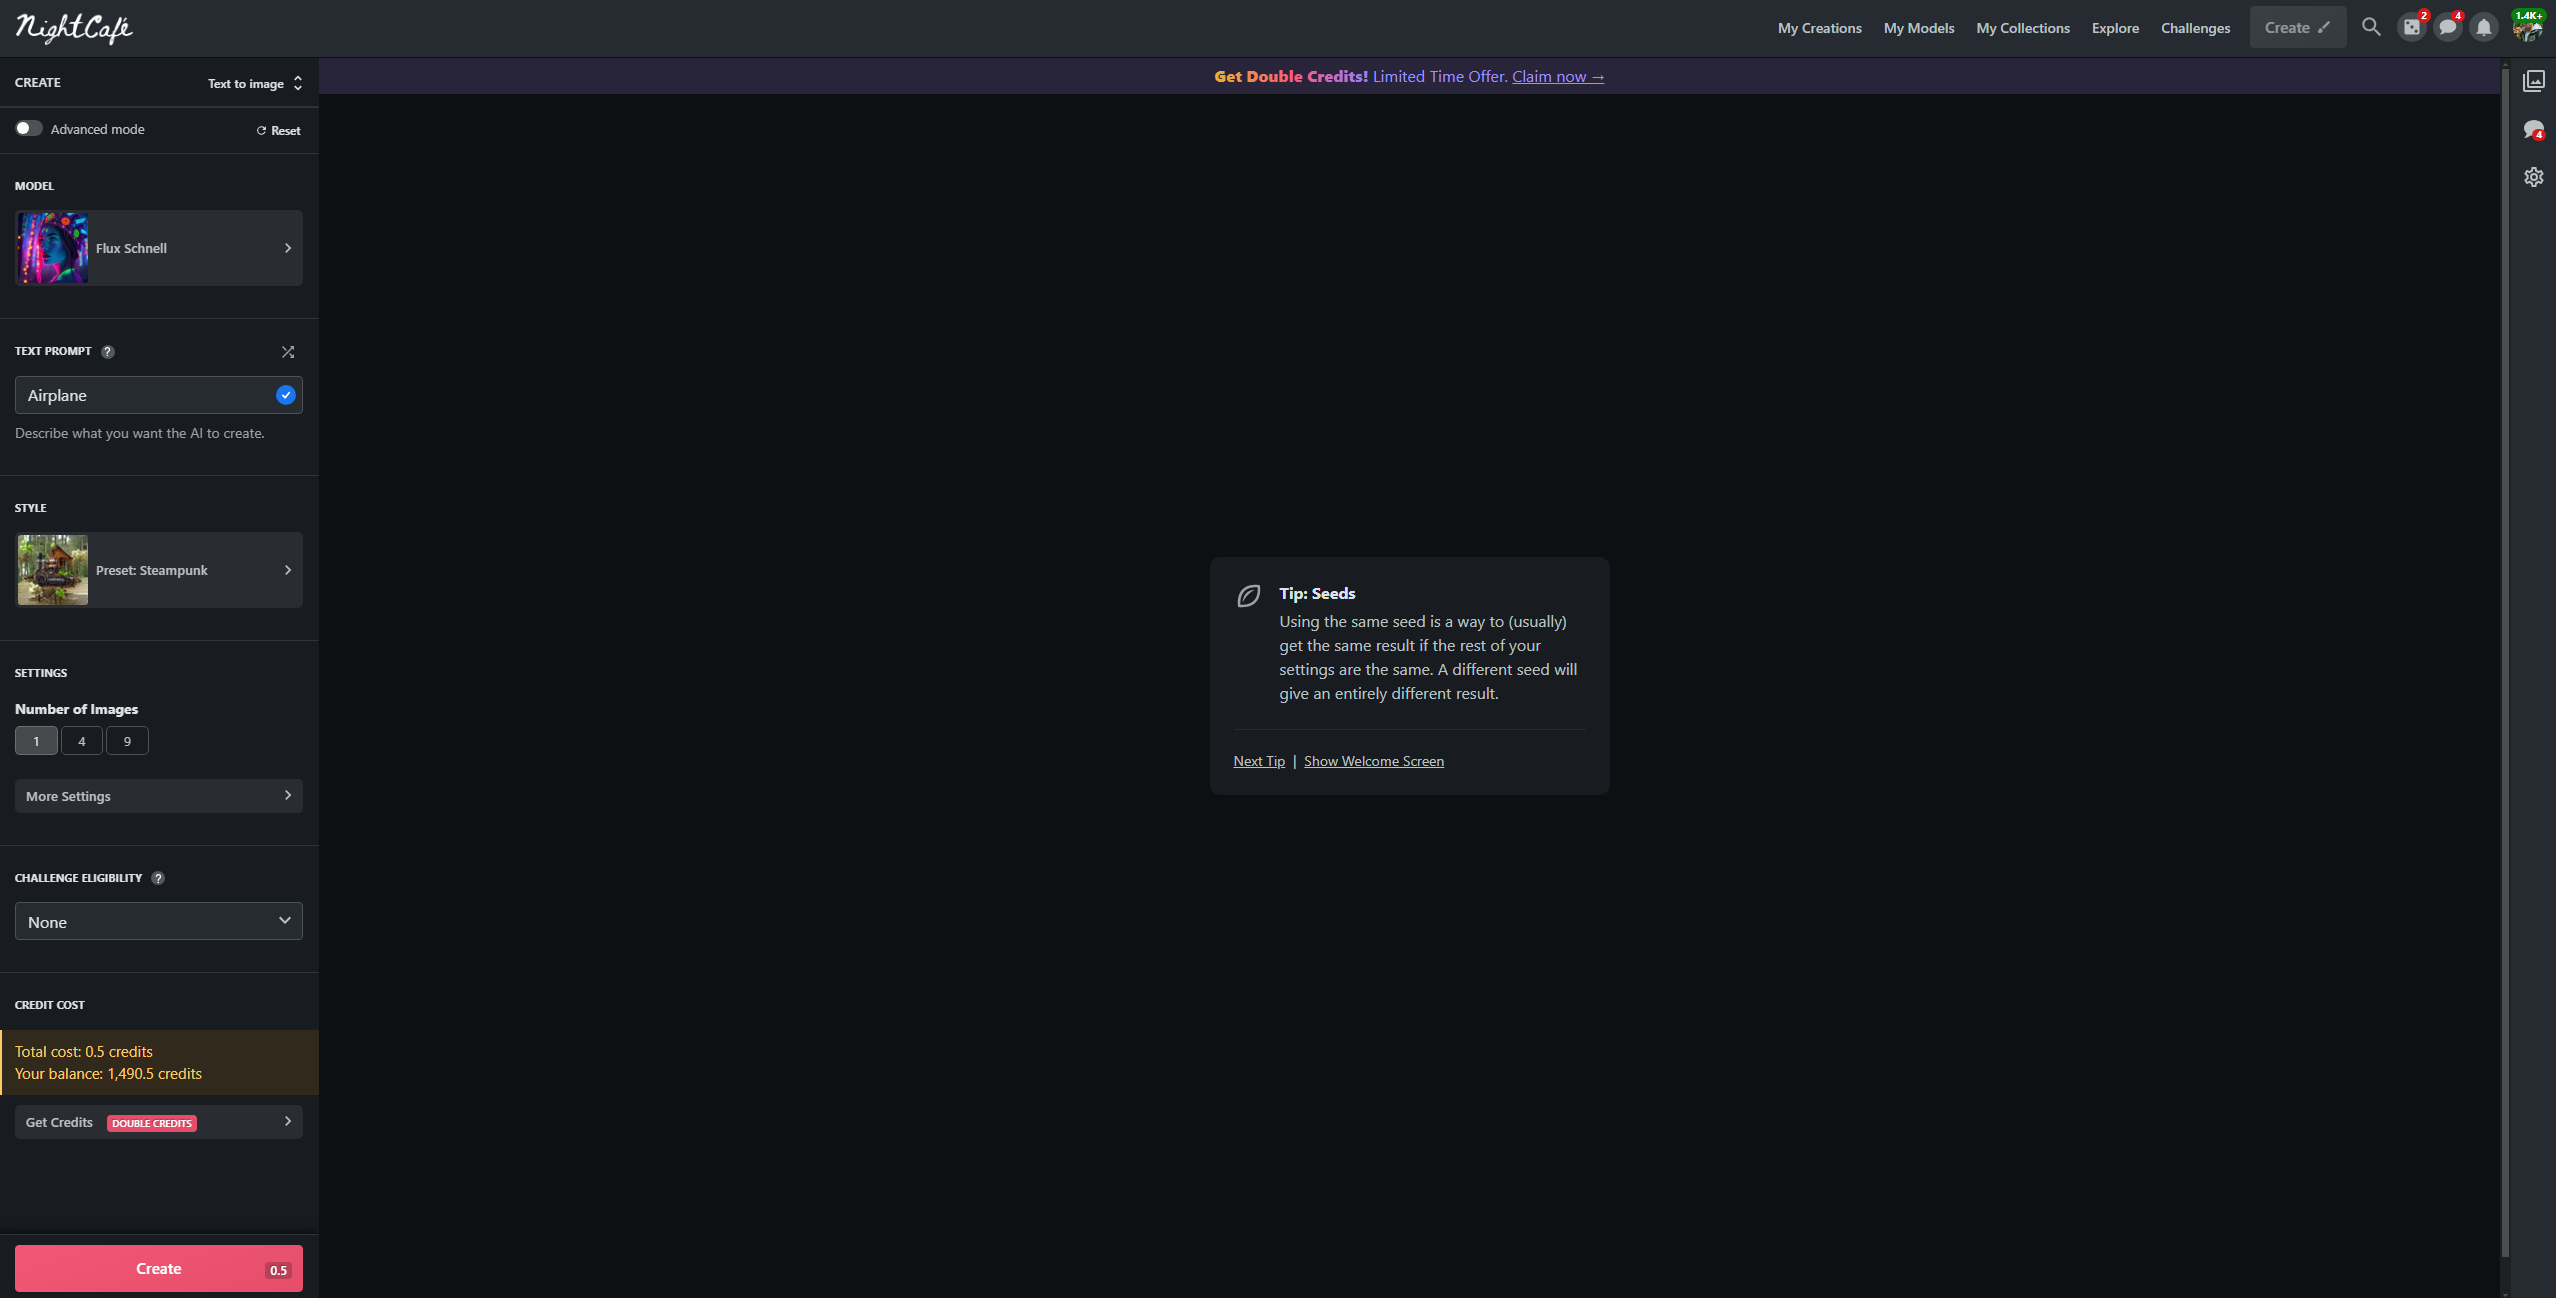Expand More Settings
Screen dimensions: 2556x1298
[159, 796]
